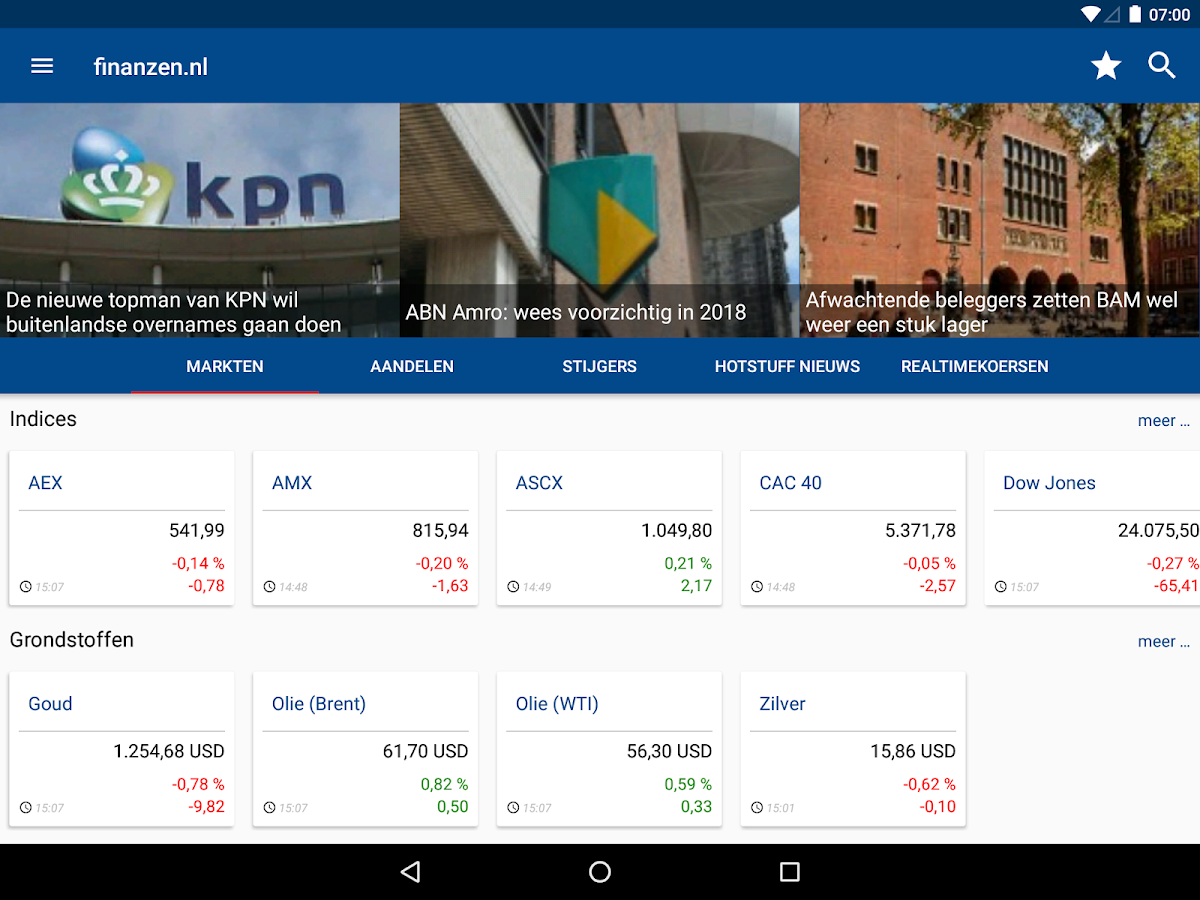
Task: Tap the Grondstoffen section heading
Action: pos(72,640)
